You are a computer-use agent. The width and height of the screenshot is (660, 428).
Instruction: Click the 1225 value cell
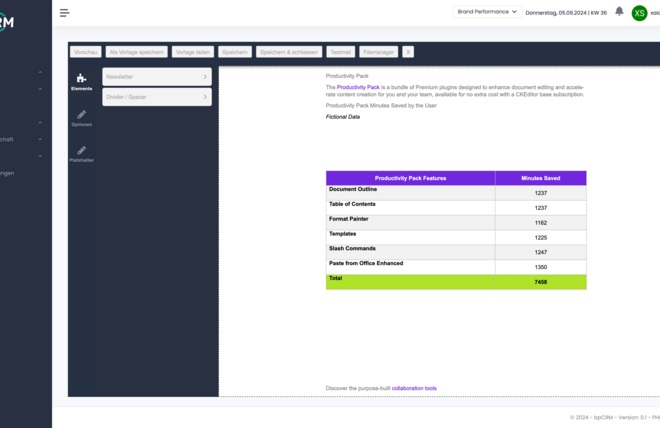540,237
